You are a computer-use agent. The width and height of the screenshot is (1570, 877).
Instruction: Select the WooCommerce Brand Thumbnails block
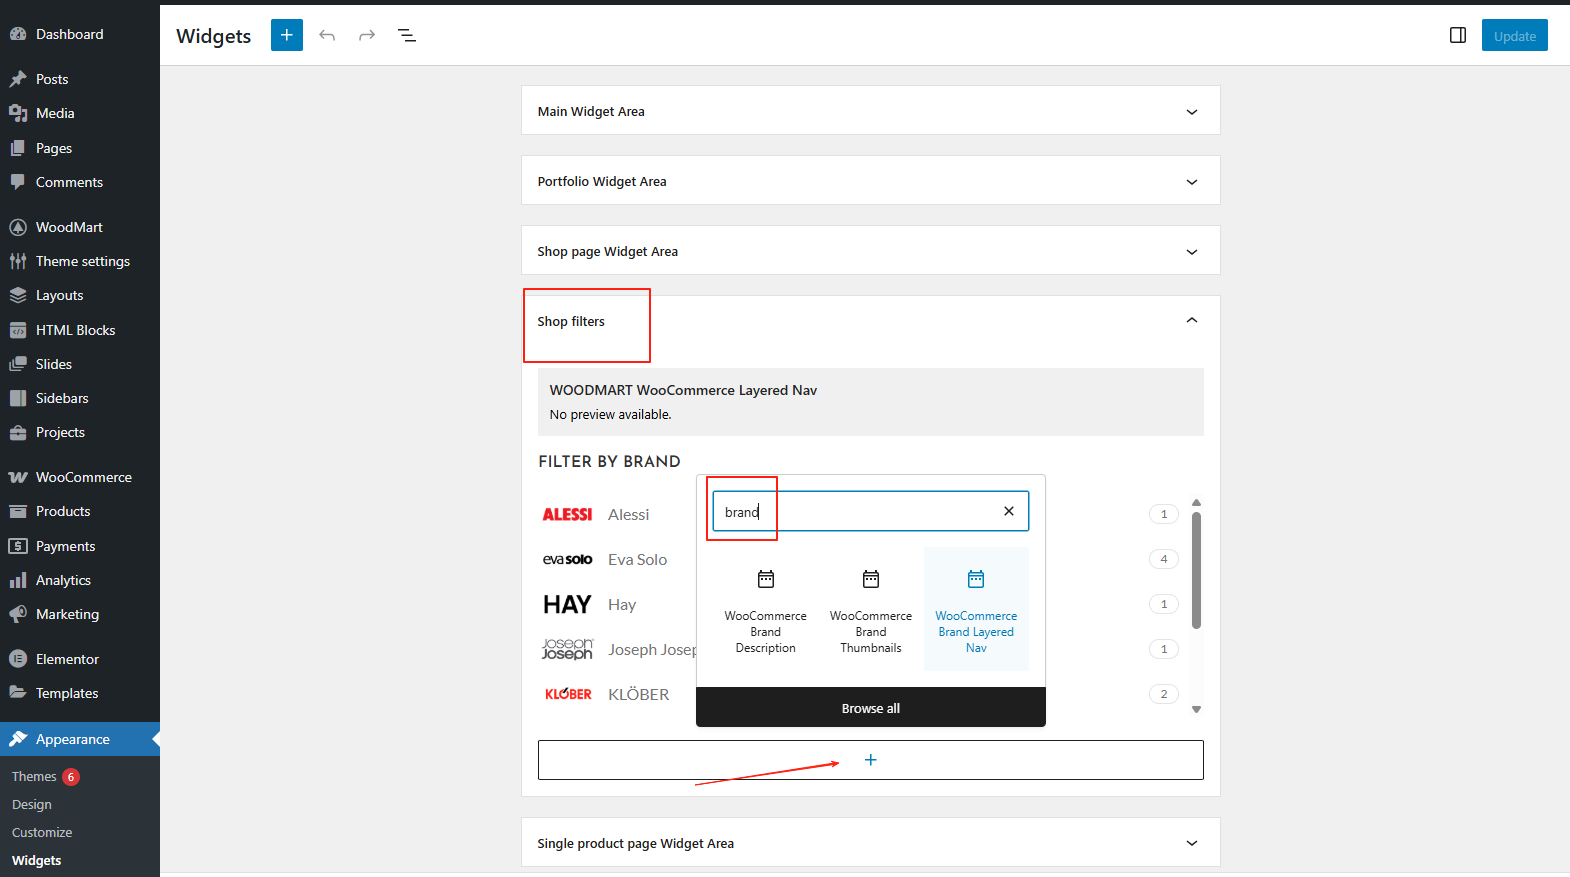tap(870, 609)
